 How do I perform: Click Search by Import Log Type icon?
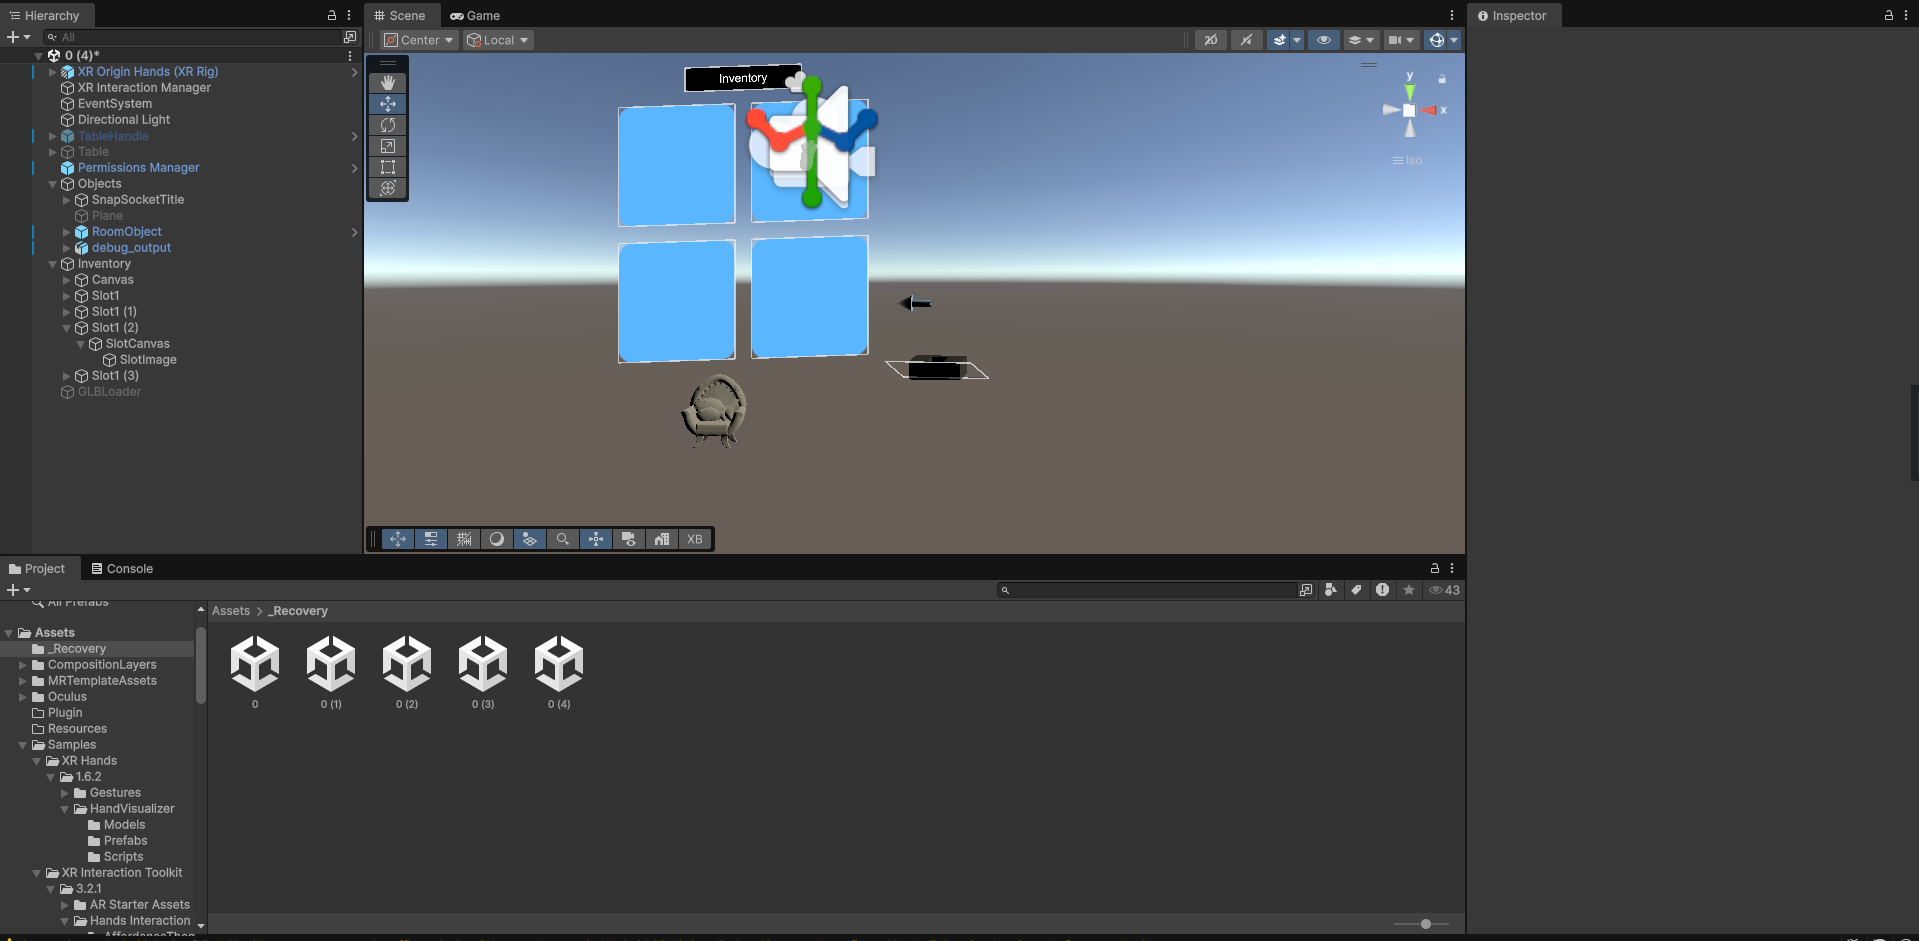[x=1383, y=590]
